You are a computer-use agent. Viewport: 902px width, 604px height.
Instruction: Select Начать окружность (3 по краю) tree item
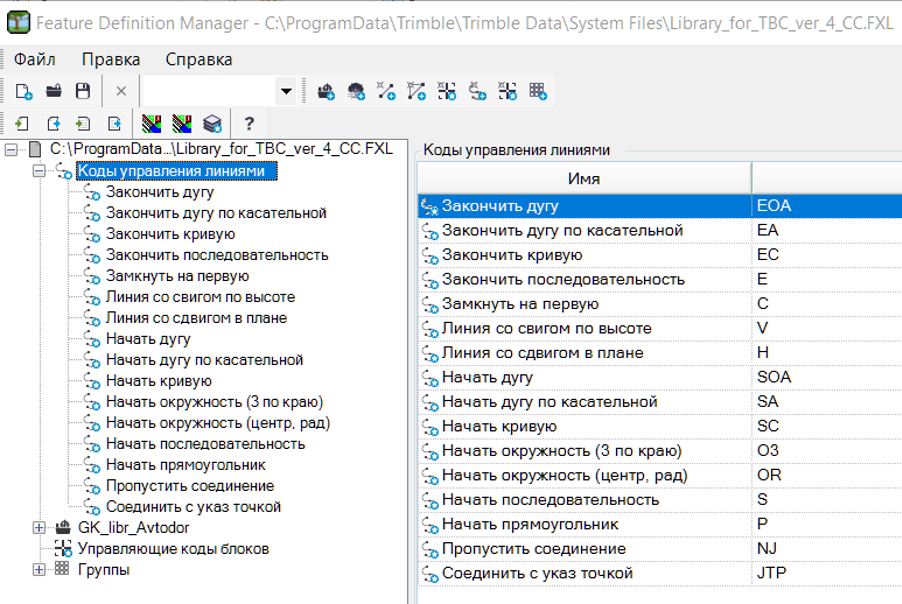215,402
